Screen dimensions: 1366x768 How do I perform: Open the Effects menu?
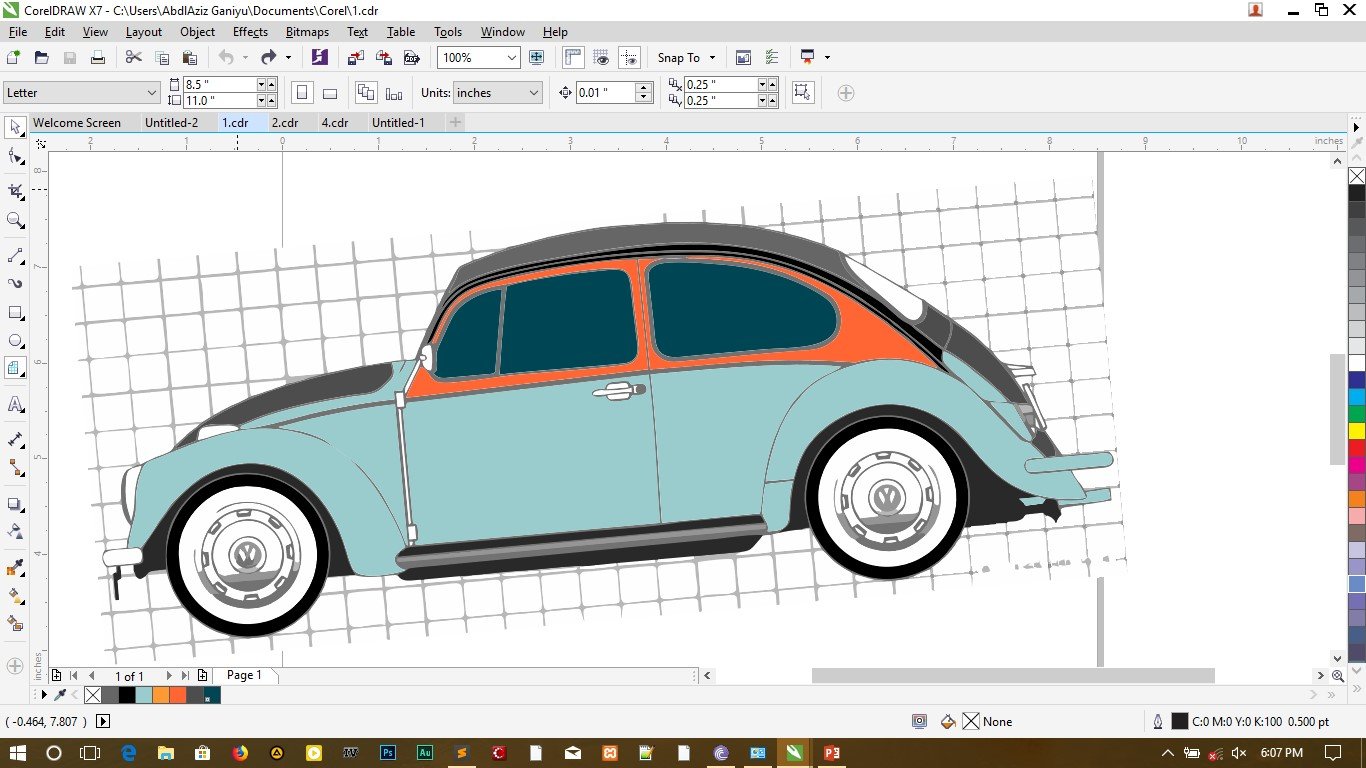click(250, 32)
